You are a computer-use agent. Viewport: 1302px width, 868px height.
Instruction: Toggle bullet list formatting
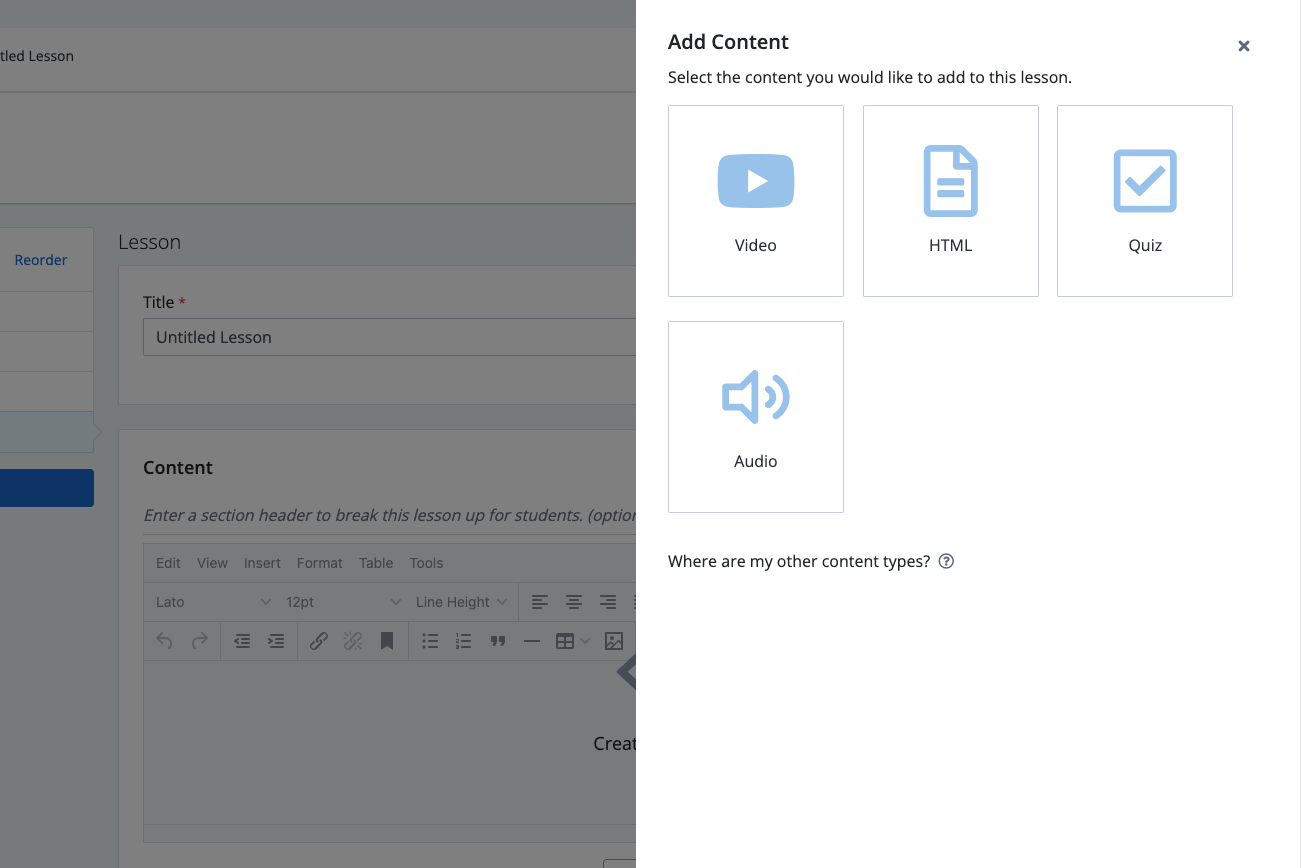pos(430,641)
